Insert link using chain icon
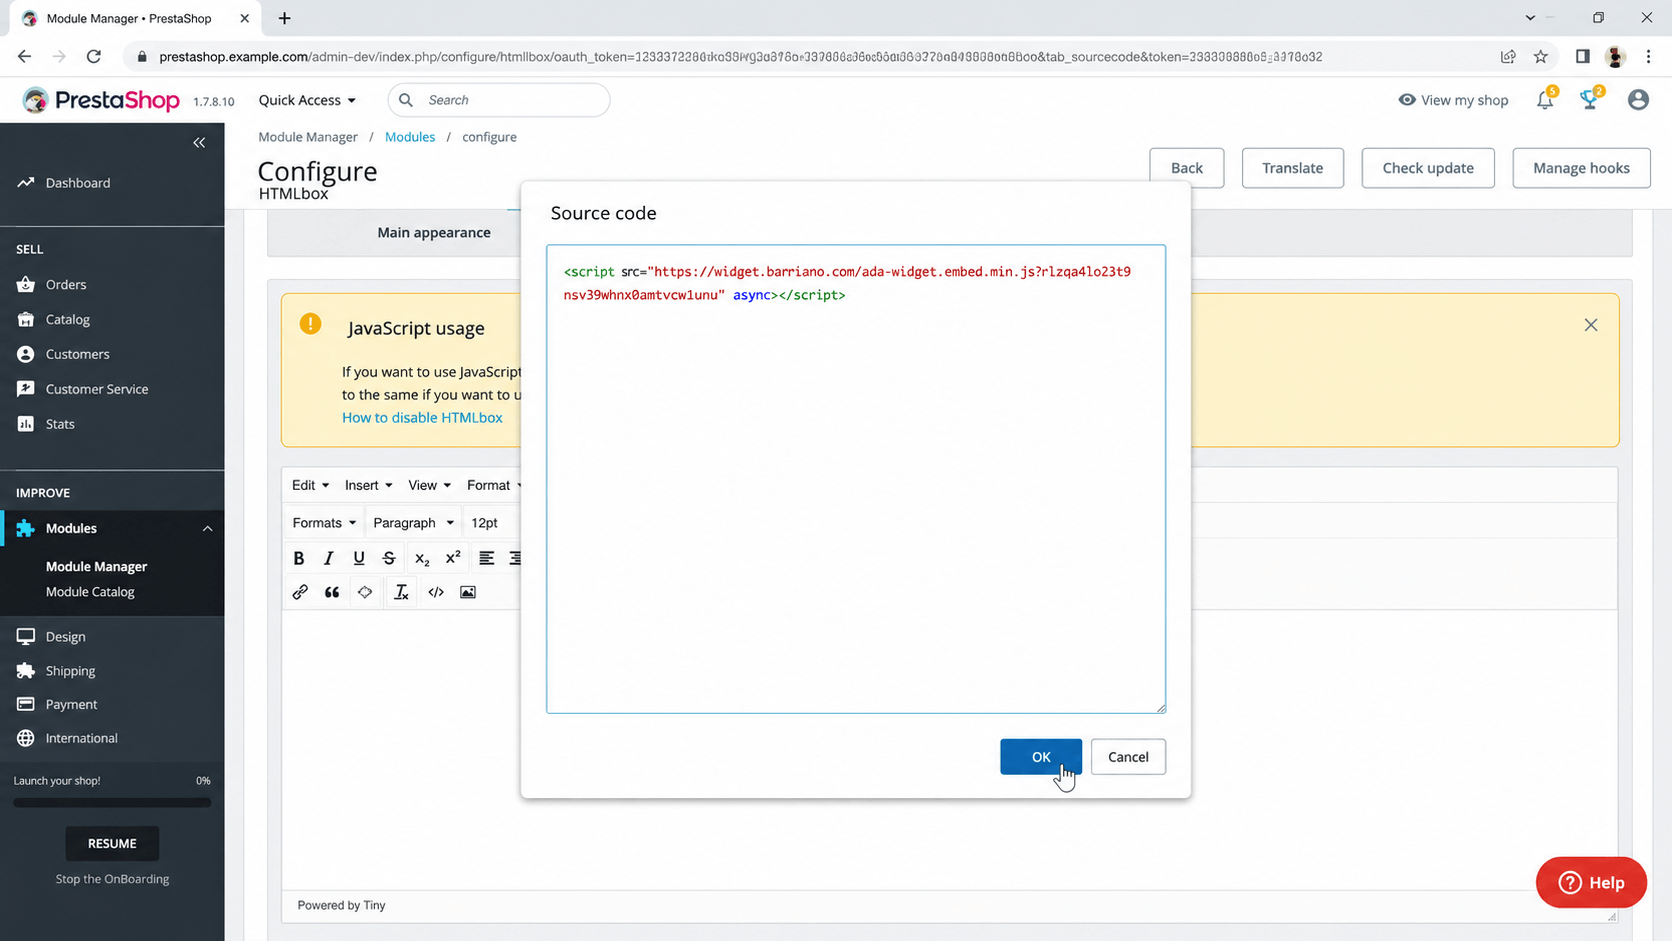The height and width of the screenshot is (941, 1672). pos(300,592)
